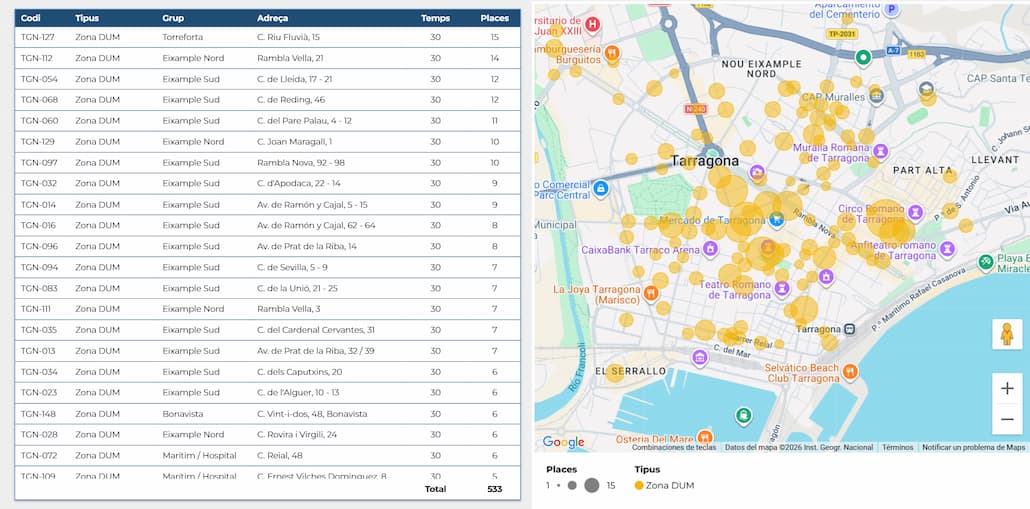
Task: Select the Tarragona train station icon
Action: pyautogui.click(x=849, y=328)
